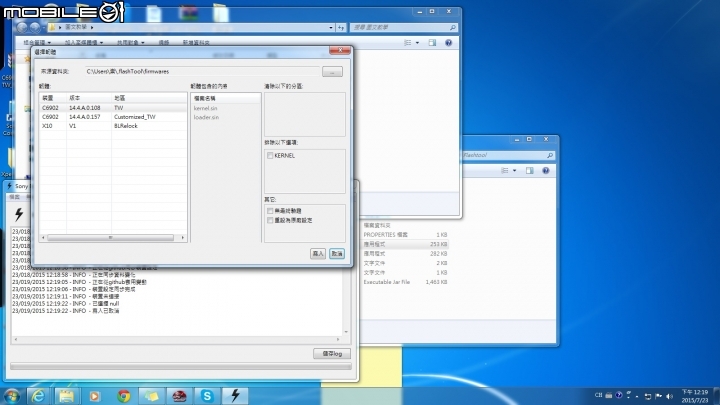Open the Windows Start menu

(x=11, y=396)
